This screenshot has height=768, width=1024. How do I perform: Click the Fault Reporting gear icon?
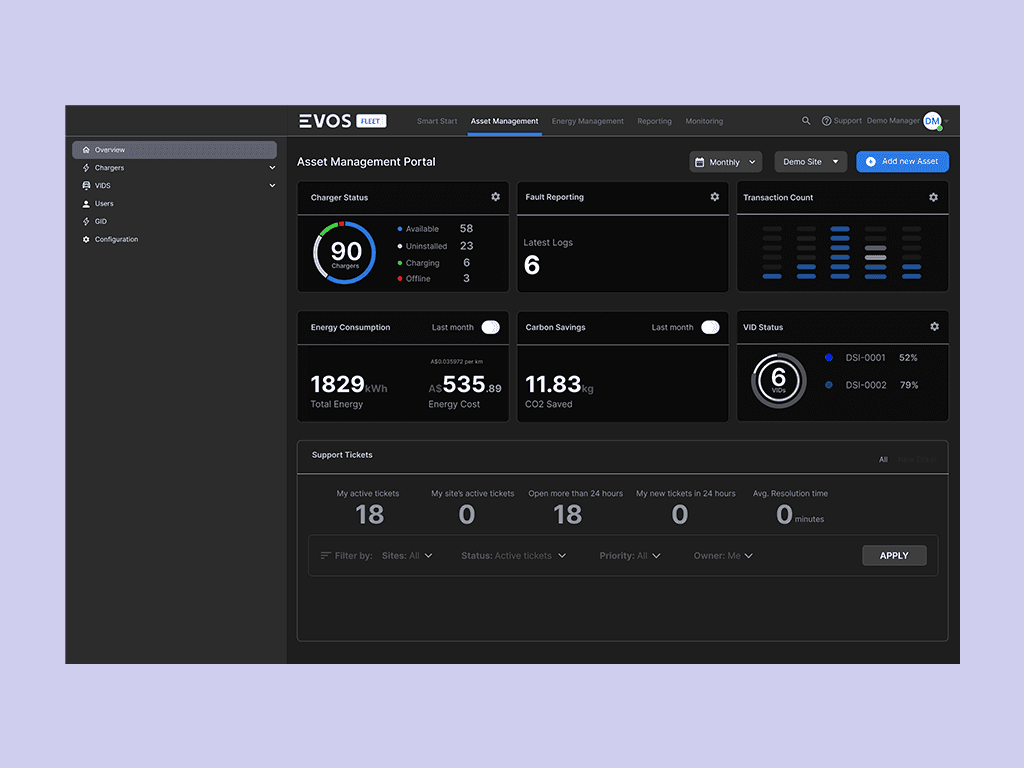click(x=714, y=197)
